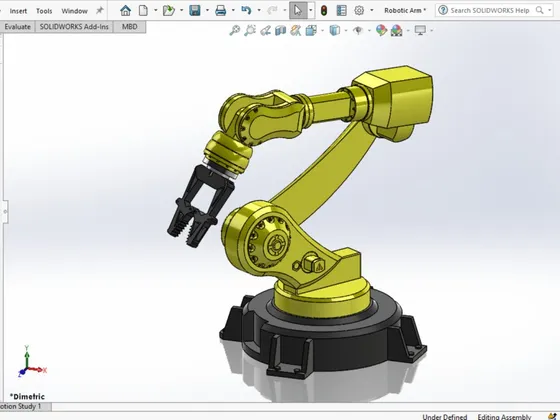
Task: Click the X axis of triad
Action: 38,370
